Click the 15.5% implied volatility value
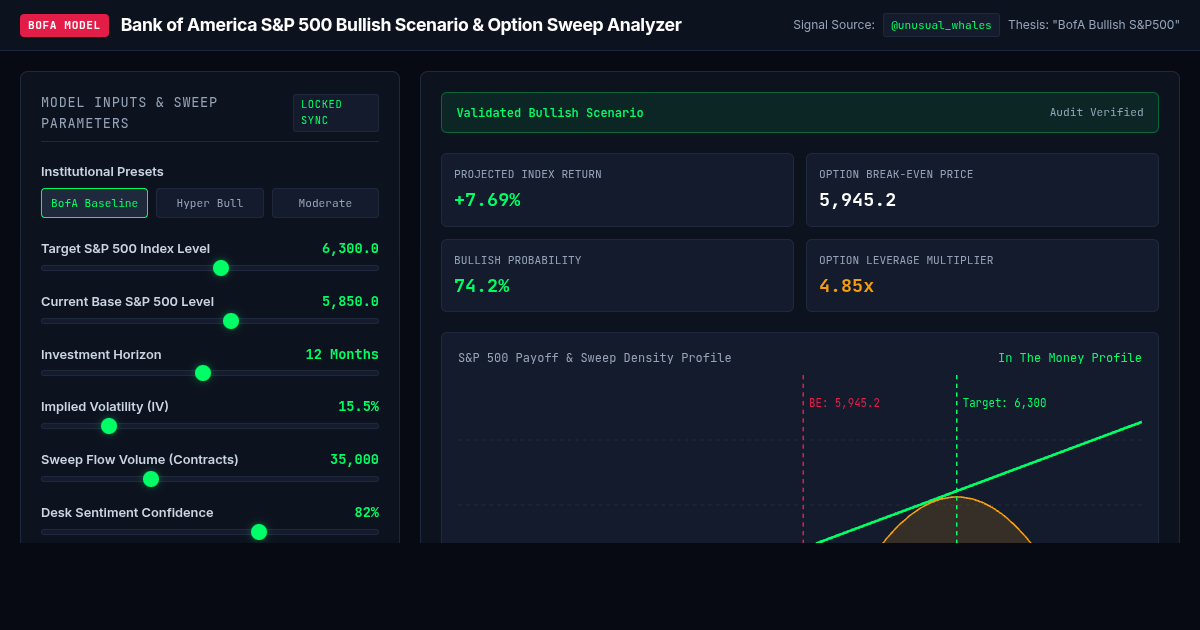Screen dimensions: 1200x630 tap(358, 407)
